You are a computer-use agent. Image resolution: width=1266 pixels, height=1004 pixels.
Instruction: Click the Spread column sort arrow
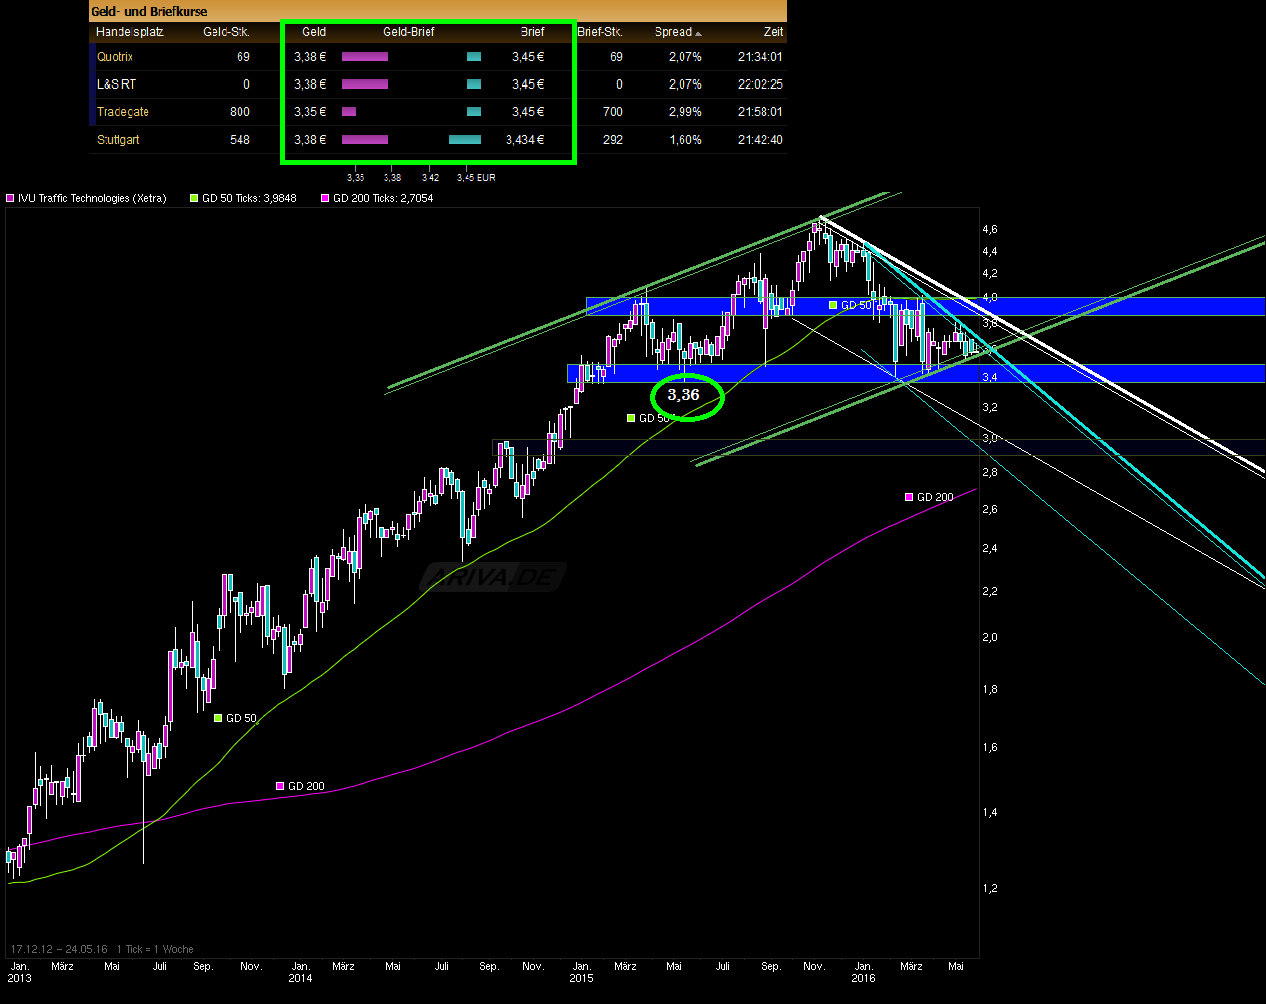tap(699, 32)
